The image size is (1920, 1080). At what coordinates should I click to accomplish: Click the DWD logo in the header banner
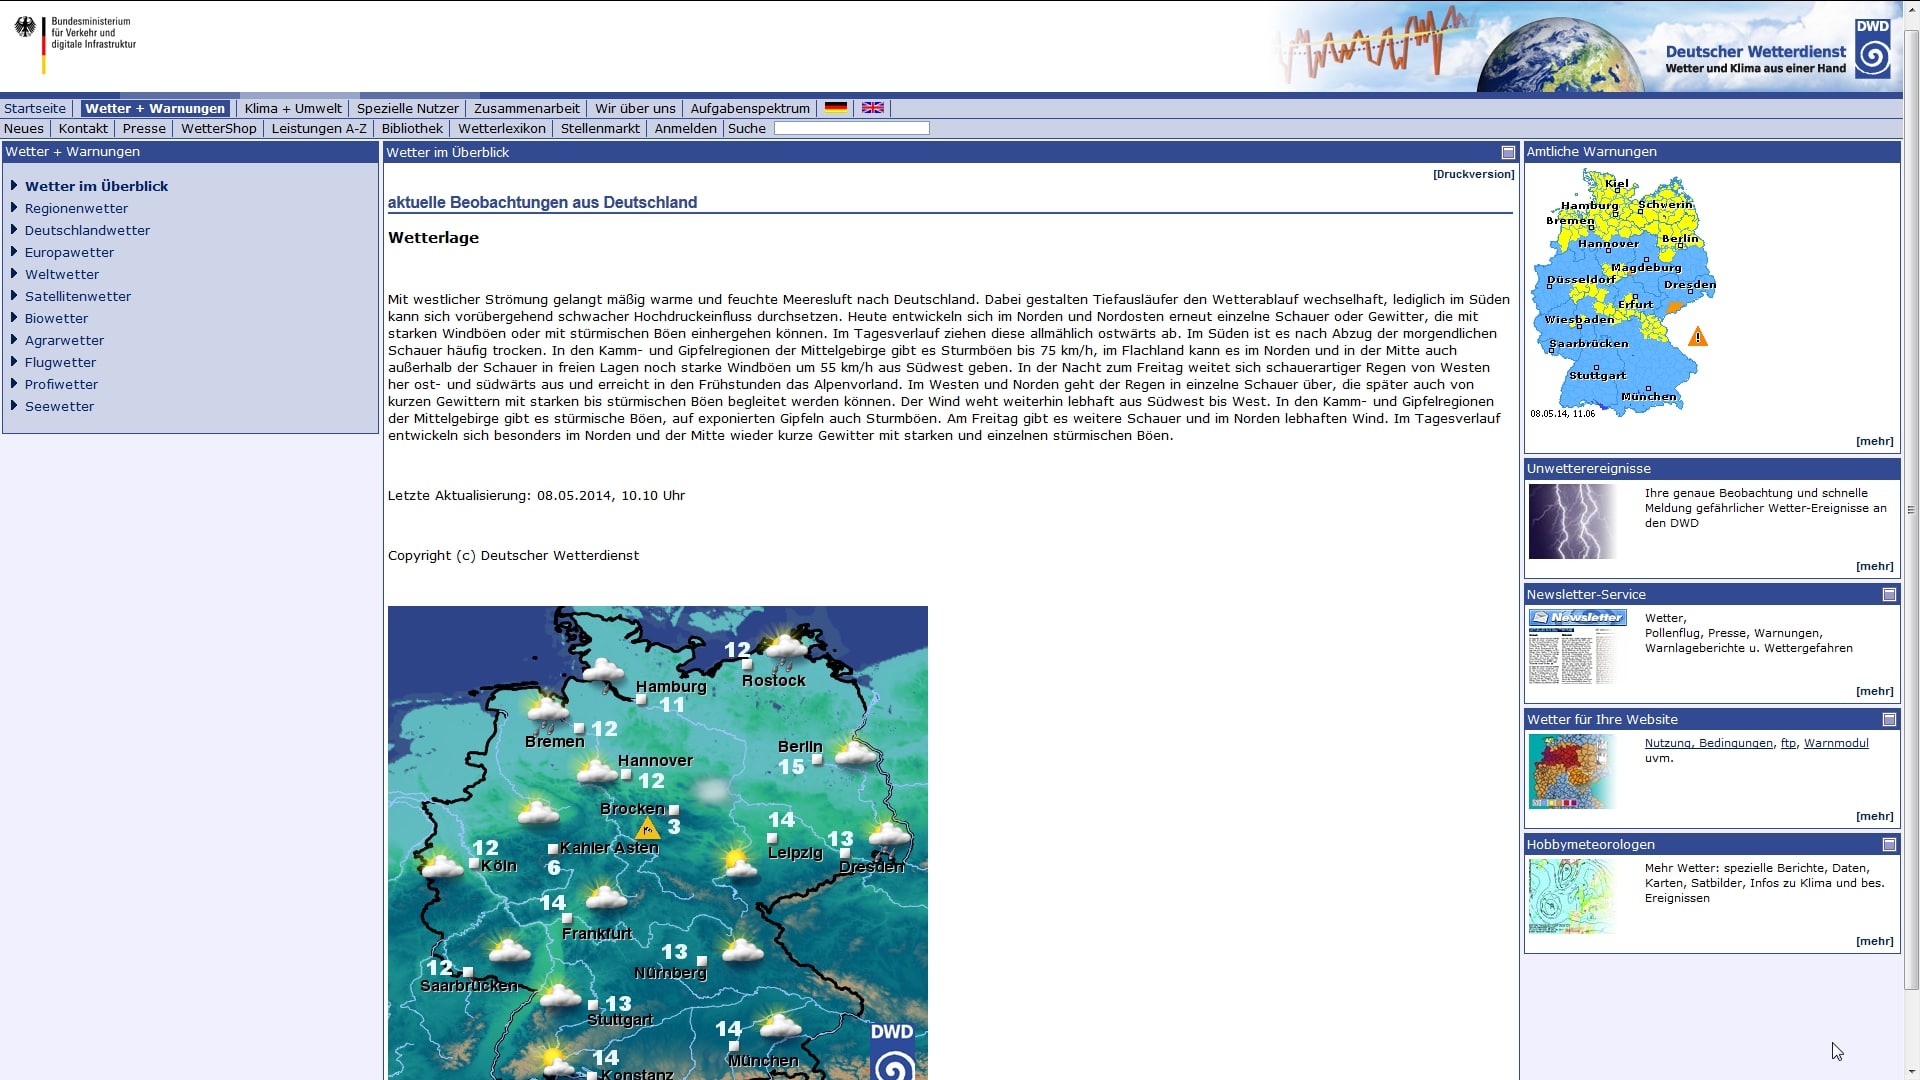[x=1872, y=48]
